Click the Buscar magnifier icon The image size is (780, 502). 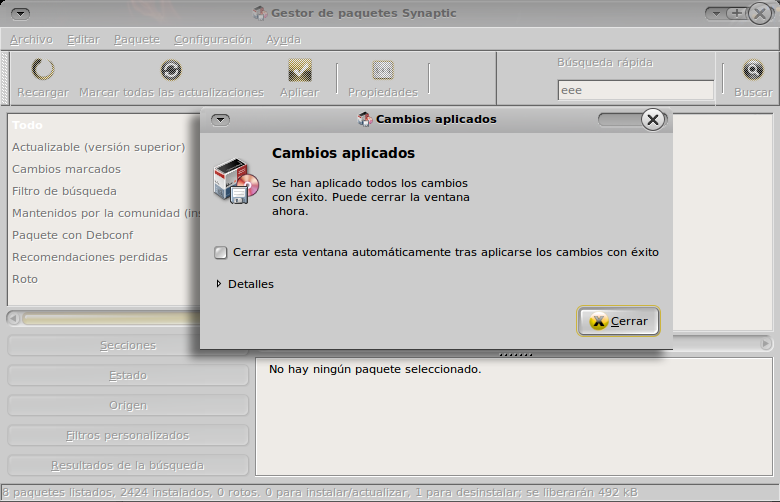(753, 70)
